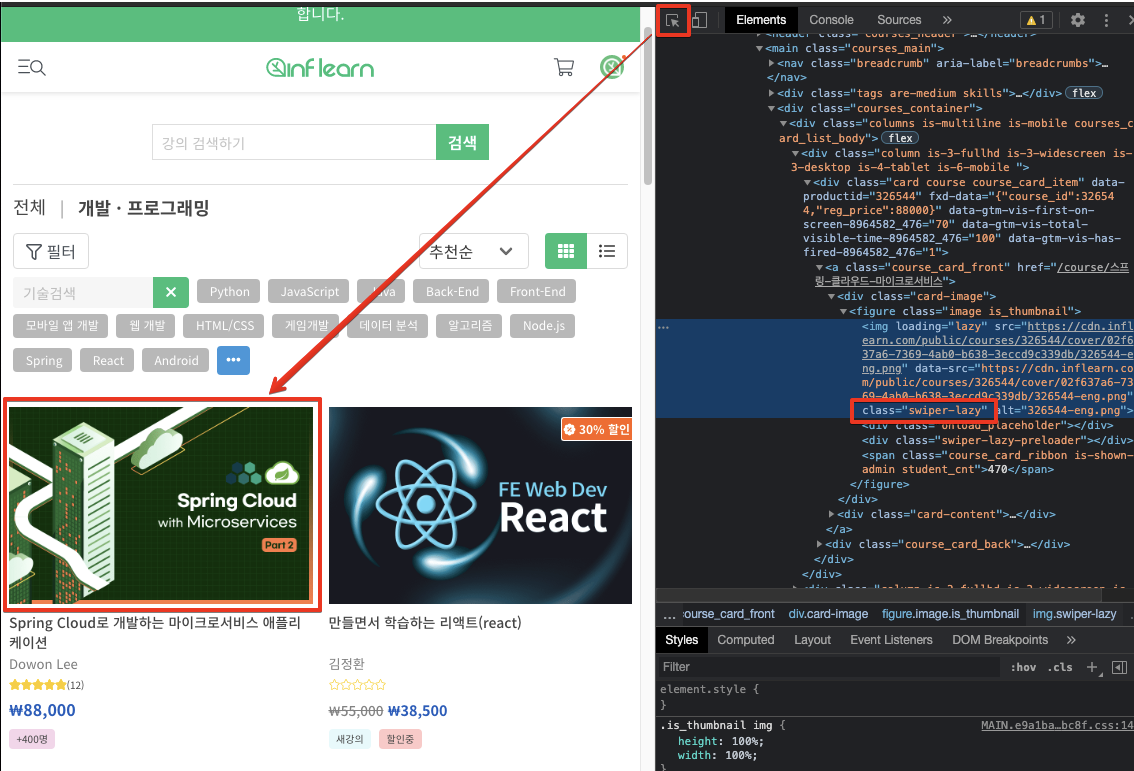This screenshot has height=771, width=1134.
Task: Select the Back-End skill tag
Action: point(452,291)
